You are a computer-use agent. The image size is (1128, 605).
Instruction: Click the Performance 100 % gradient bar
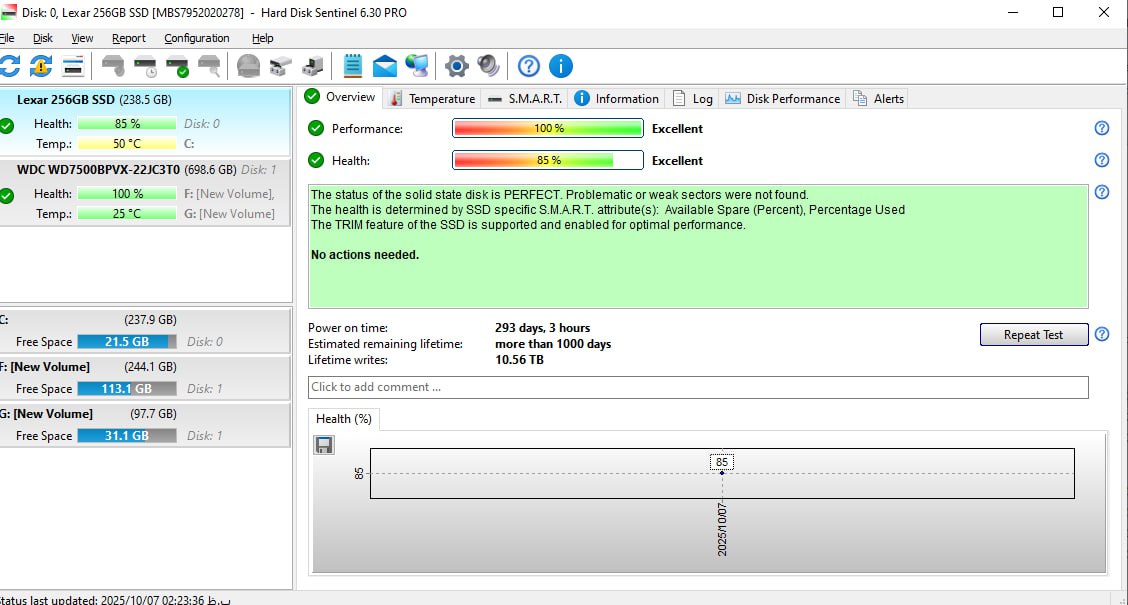[x=547, y=128]
